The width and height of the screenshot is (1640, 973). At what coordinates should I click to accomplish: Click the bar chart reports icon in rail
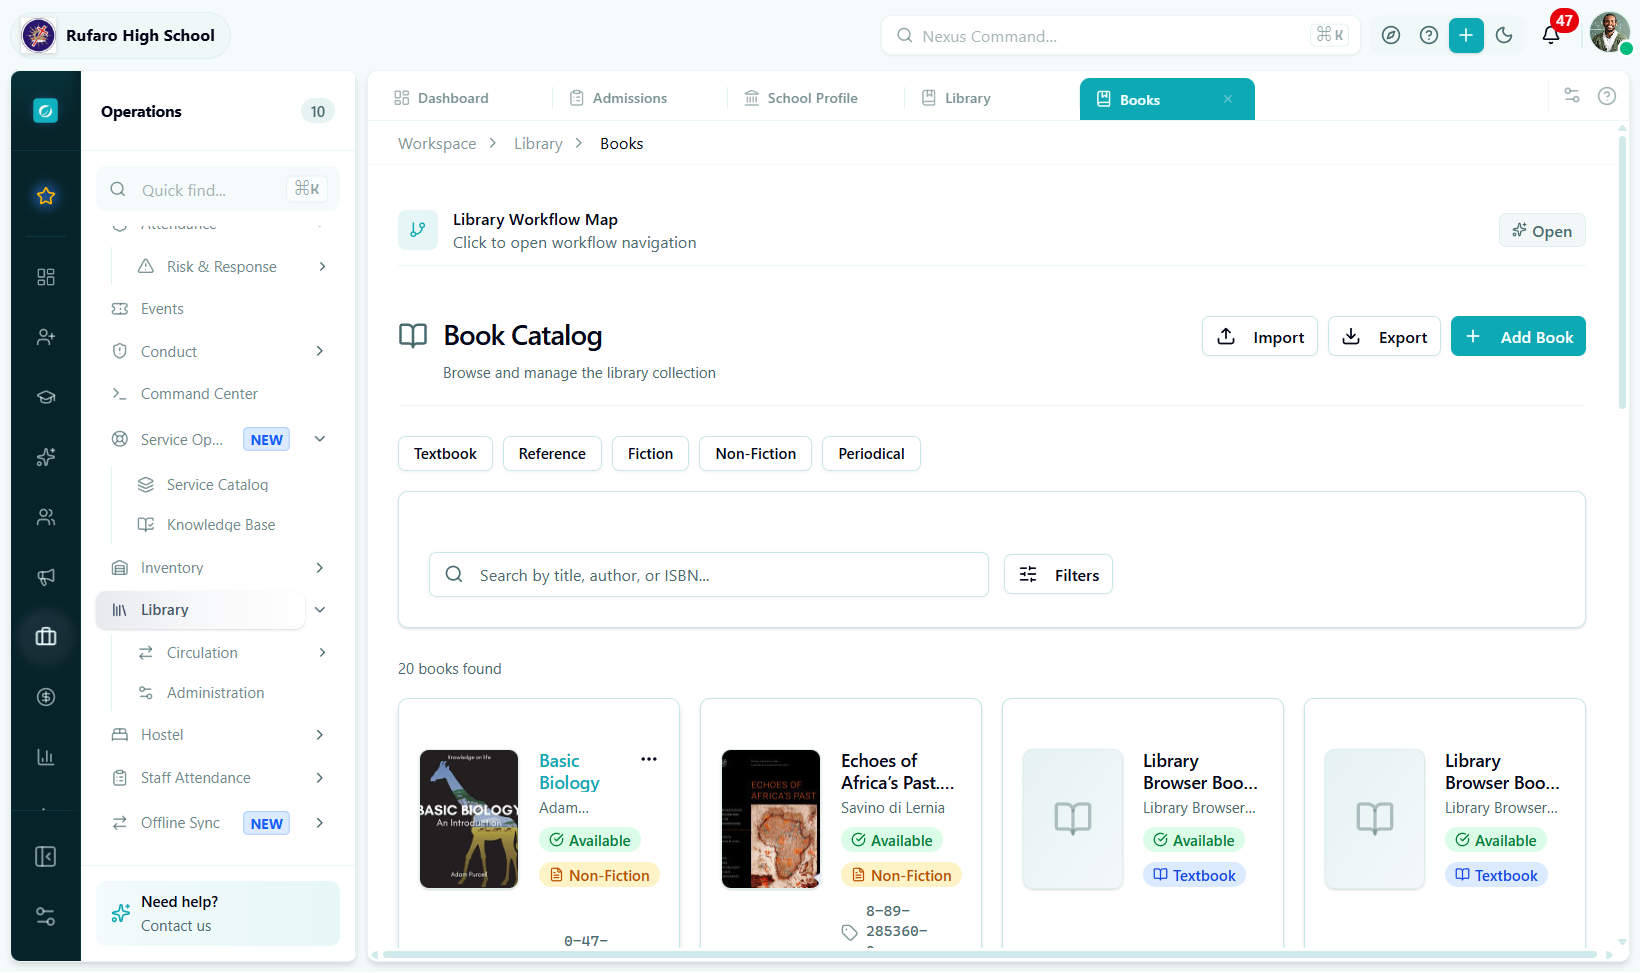(x=46, y=757)
